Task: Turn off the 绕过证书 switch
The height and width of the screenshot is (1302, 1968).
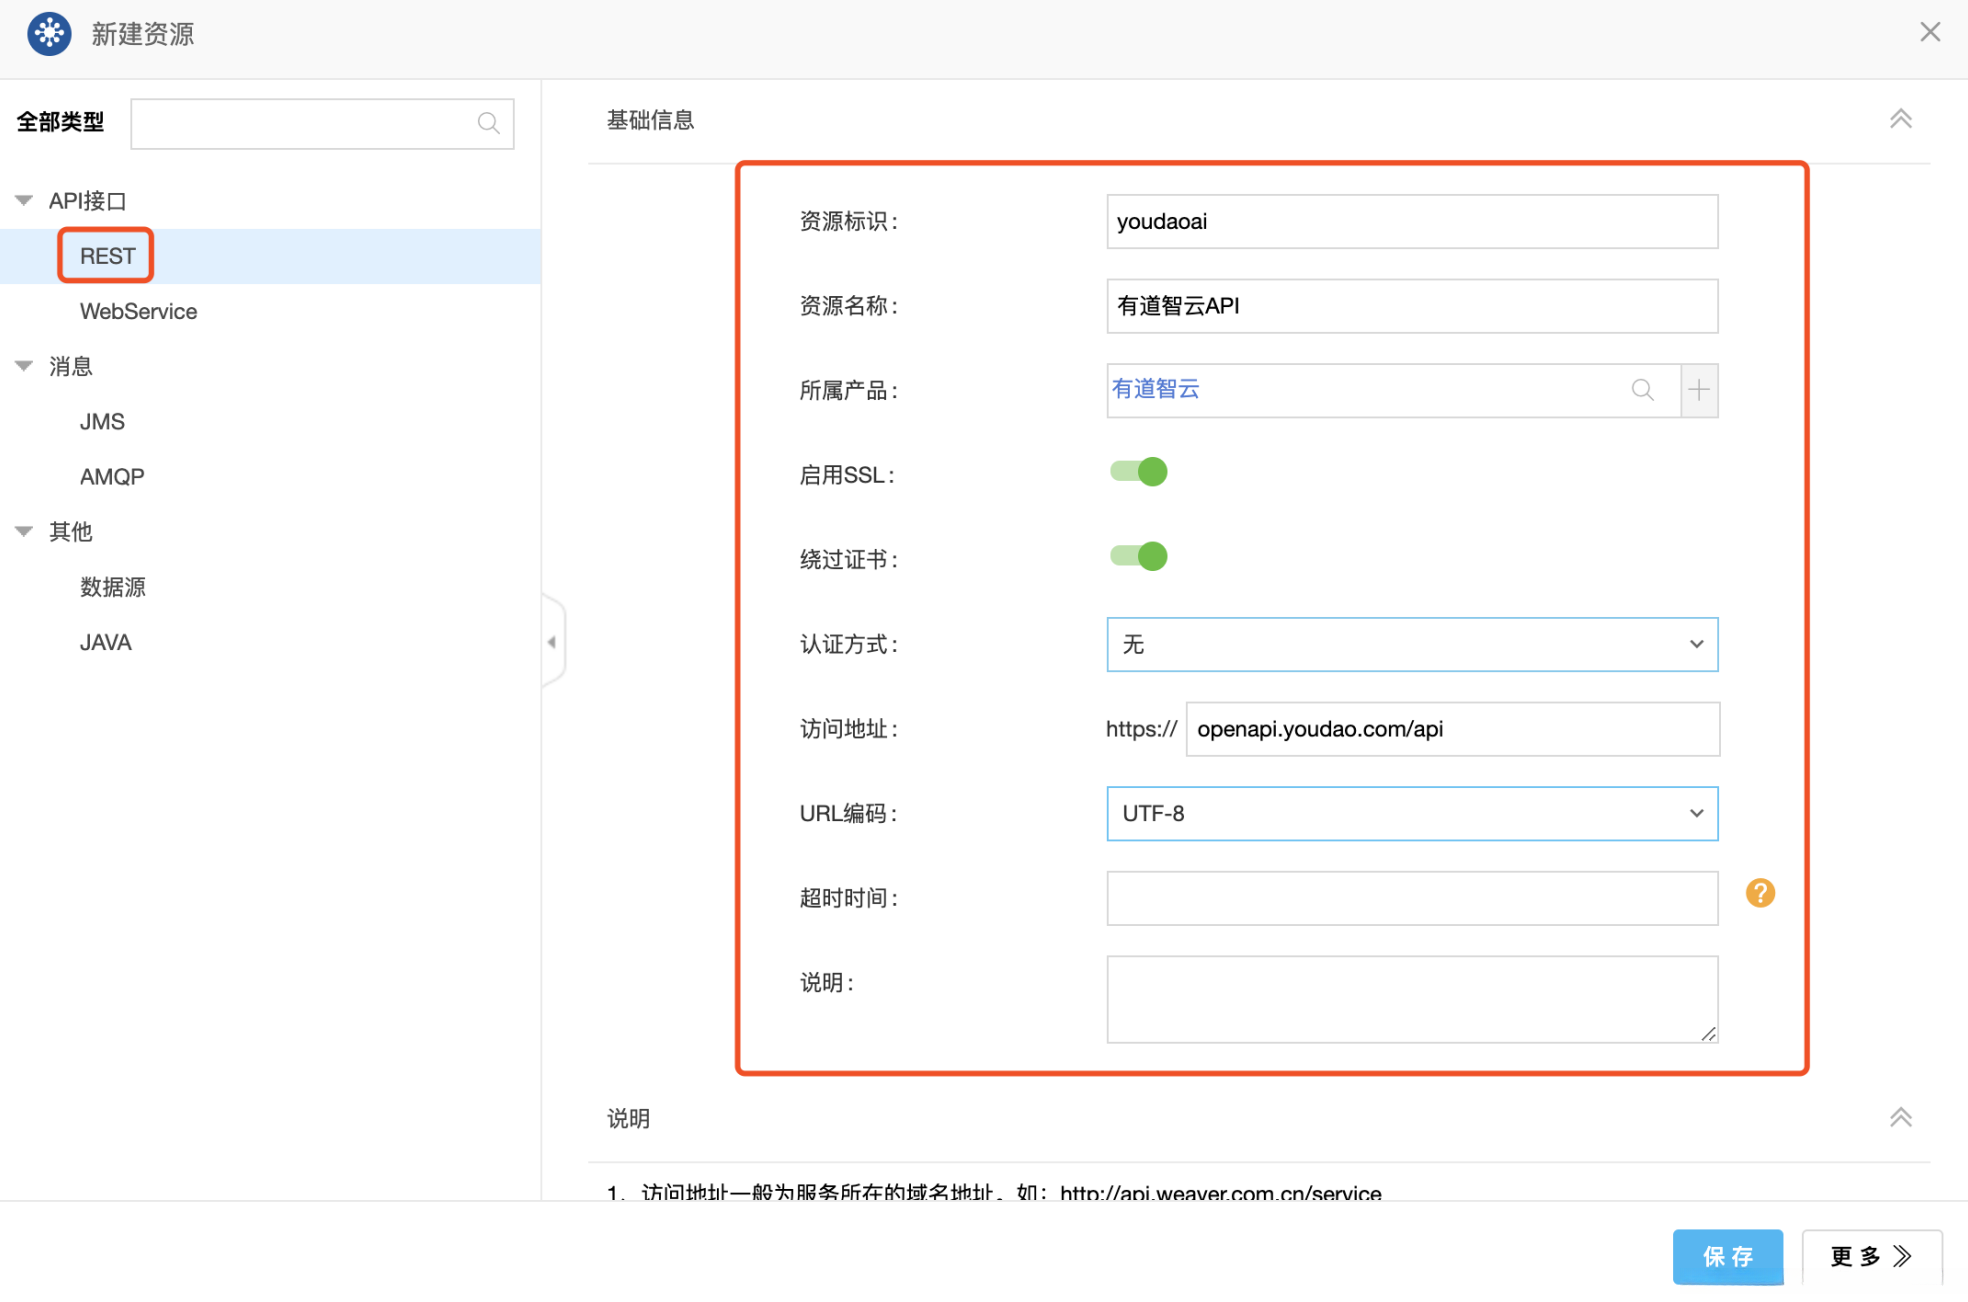Action: pyautogui.click(x=1137, y=556)
